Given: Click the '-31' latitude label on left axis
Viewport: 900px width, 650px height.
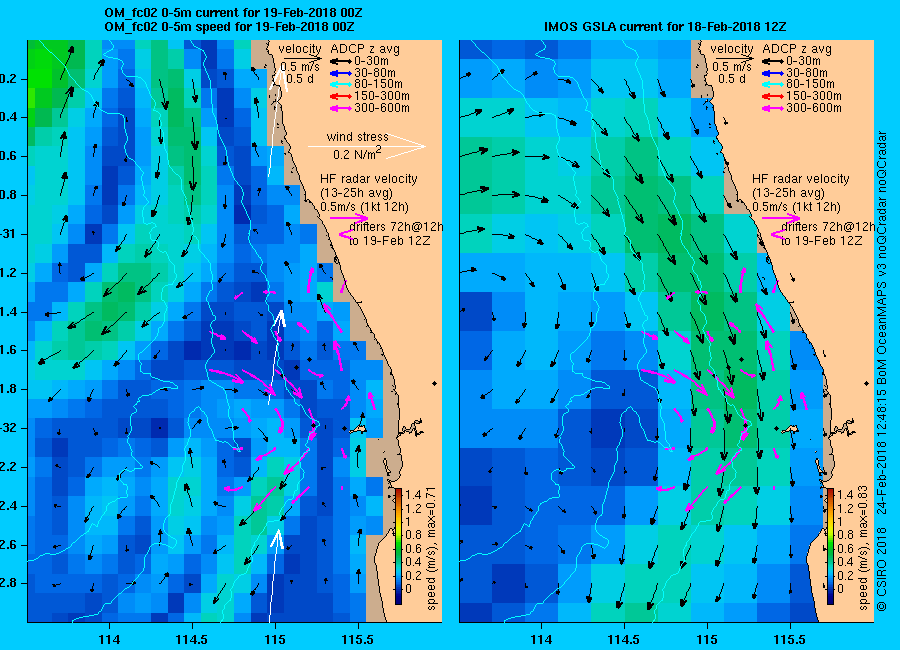Looking at the screenshot, I should click(x=9, y=234).
